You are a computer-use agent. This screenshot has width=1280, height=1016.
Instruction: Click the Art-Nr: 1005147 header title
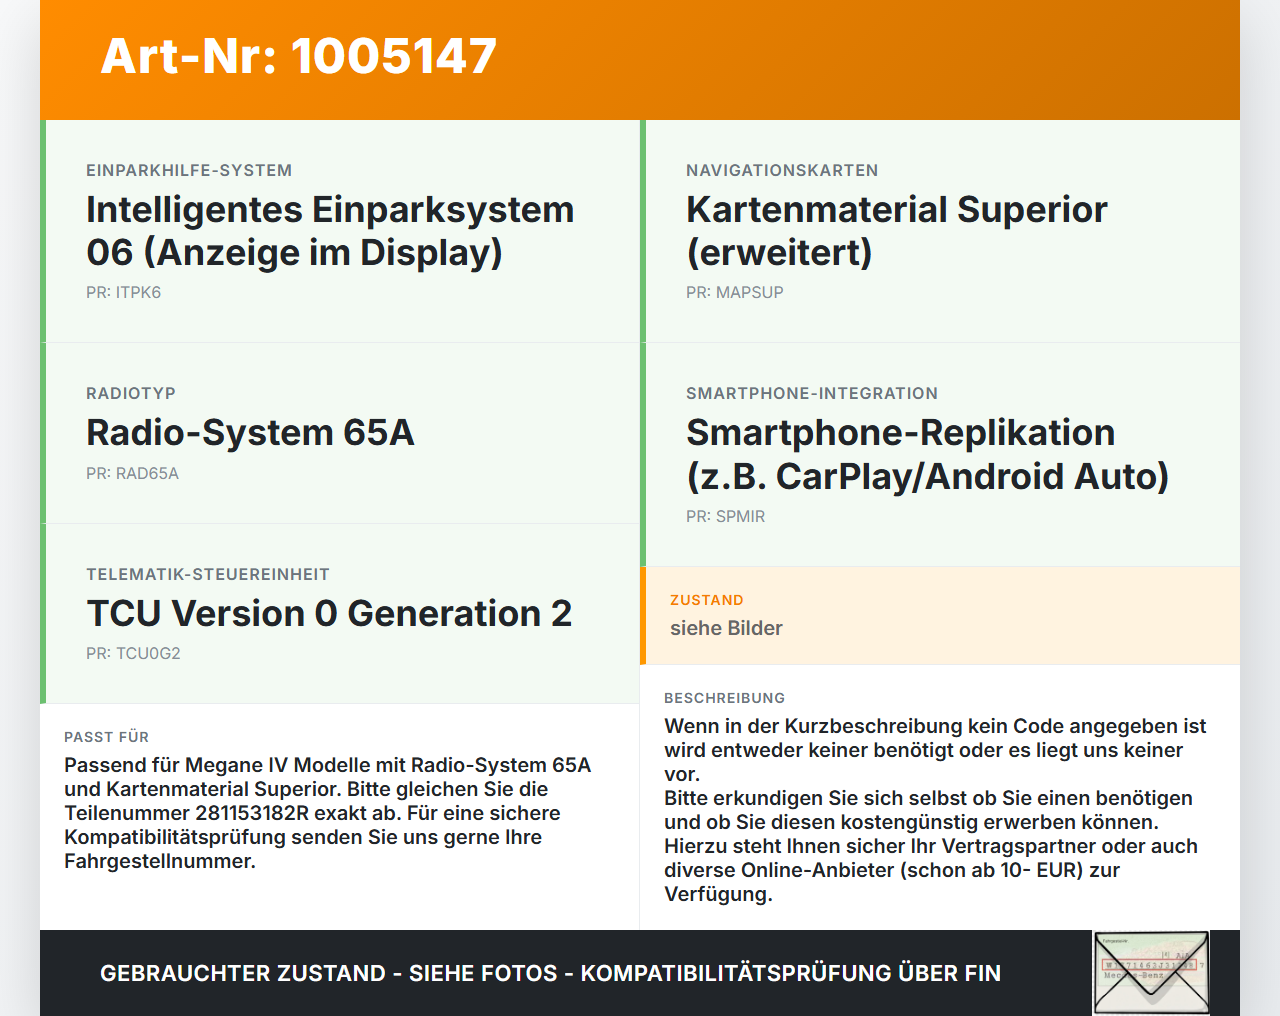pos(299,56)
